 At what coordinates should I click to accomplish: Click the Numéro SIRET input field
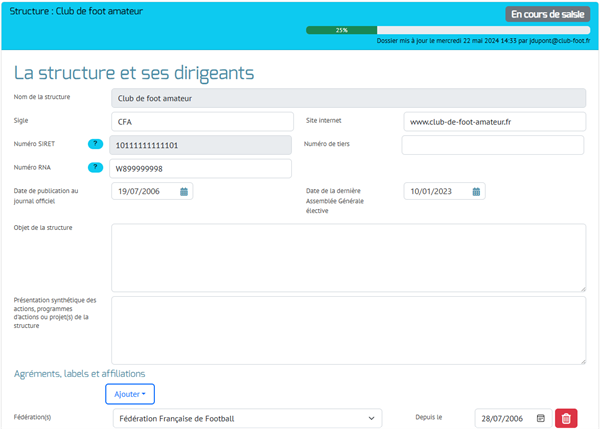[x=201, y=145]
